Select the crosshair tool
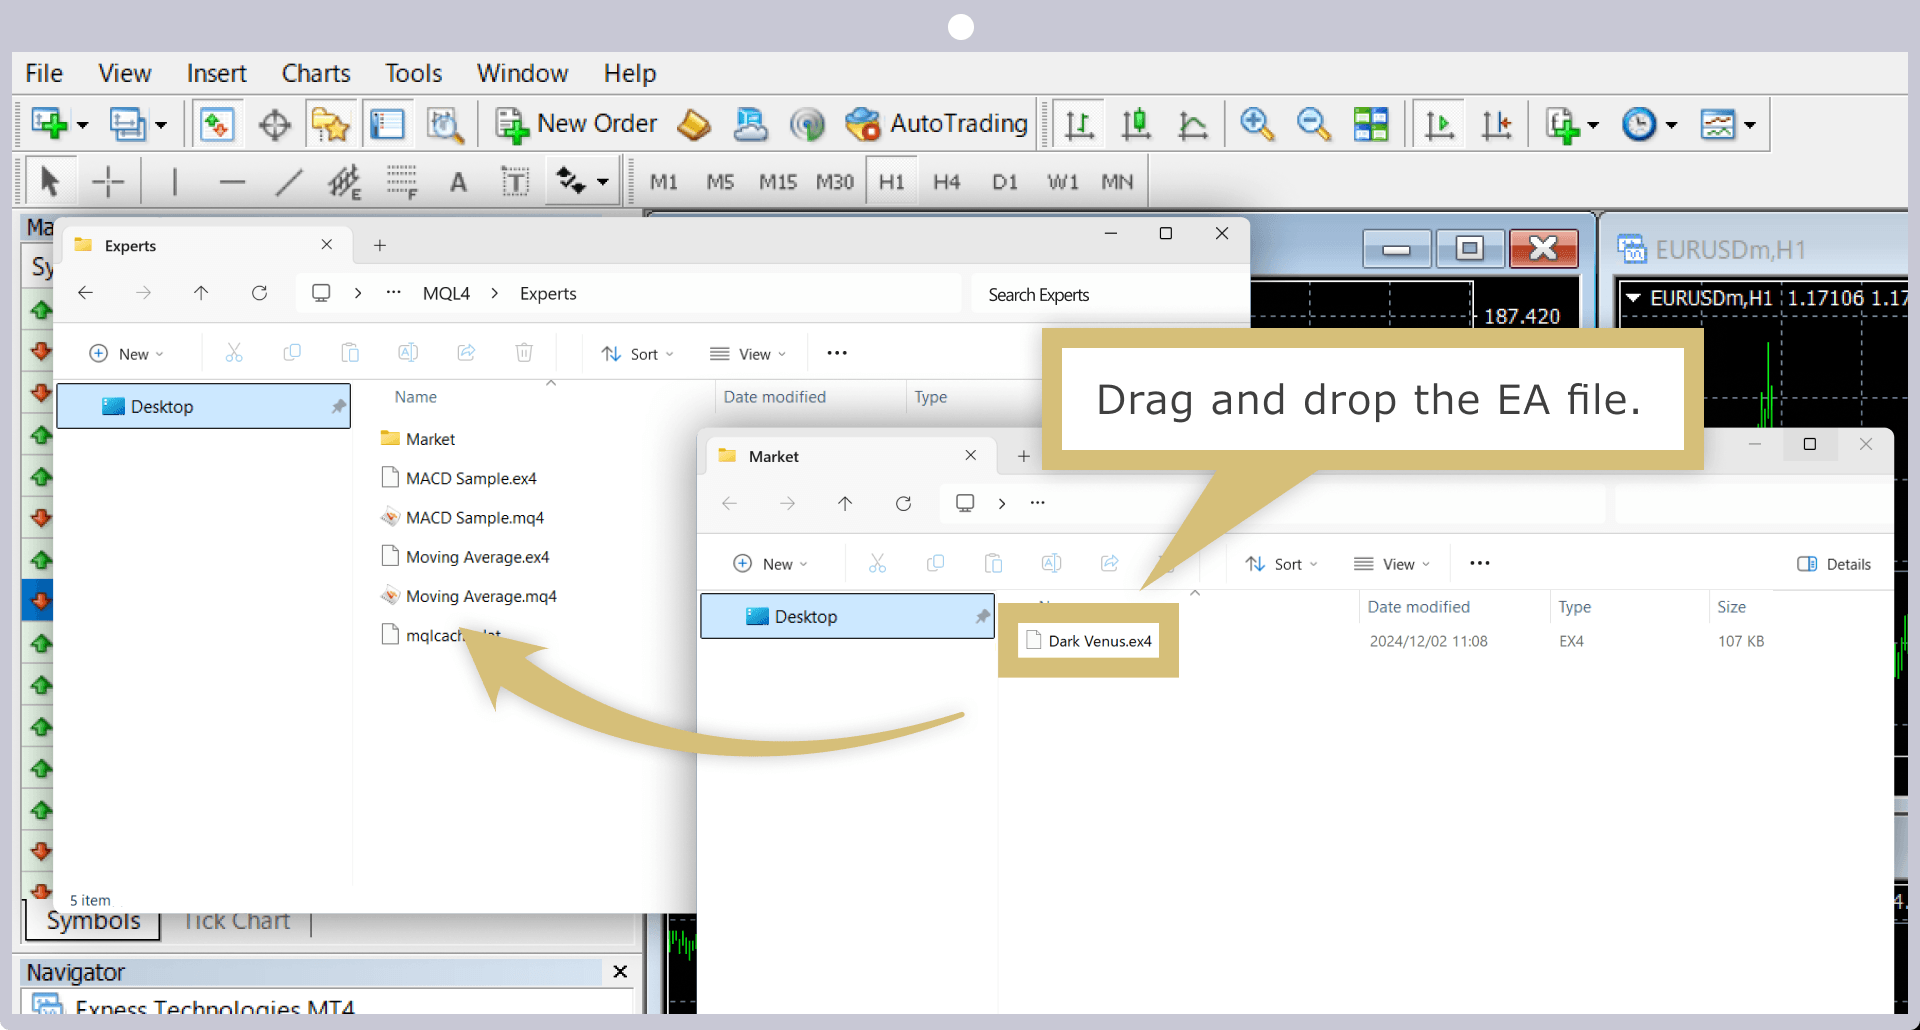This screenshot has width=1920, height=1030. pos(108,182)
